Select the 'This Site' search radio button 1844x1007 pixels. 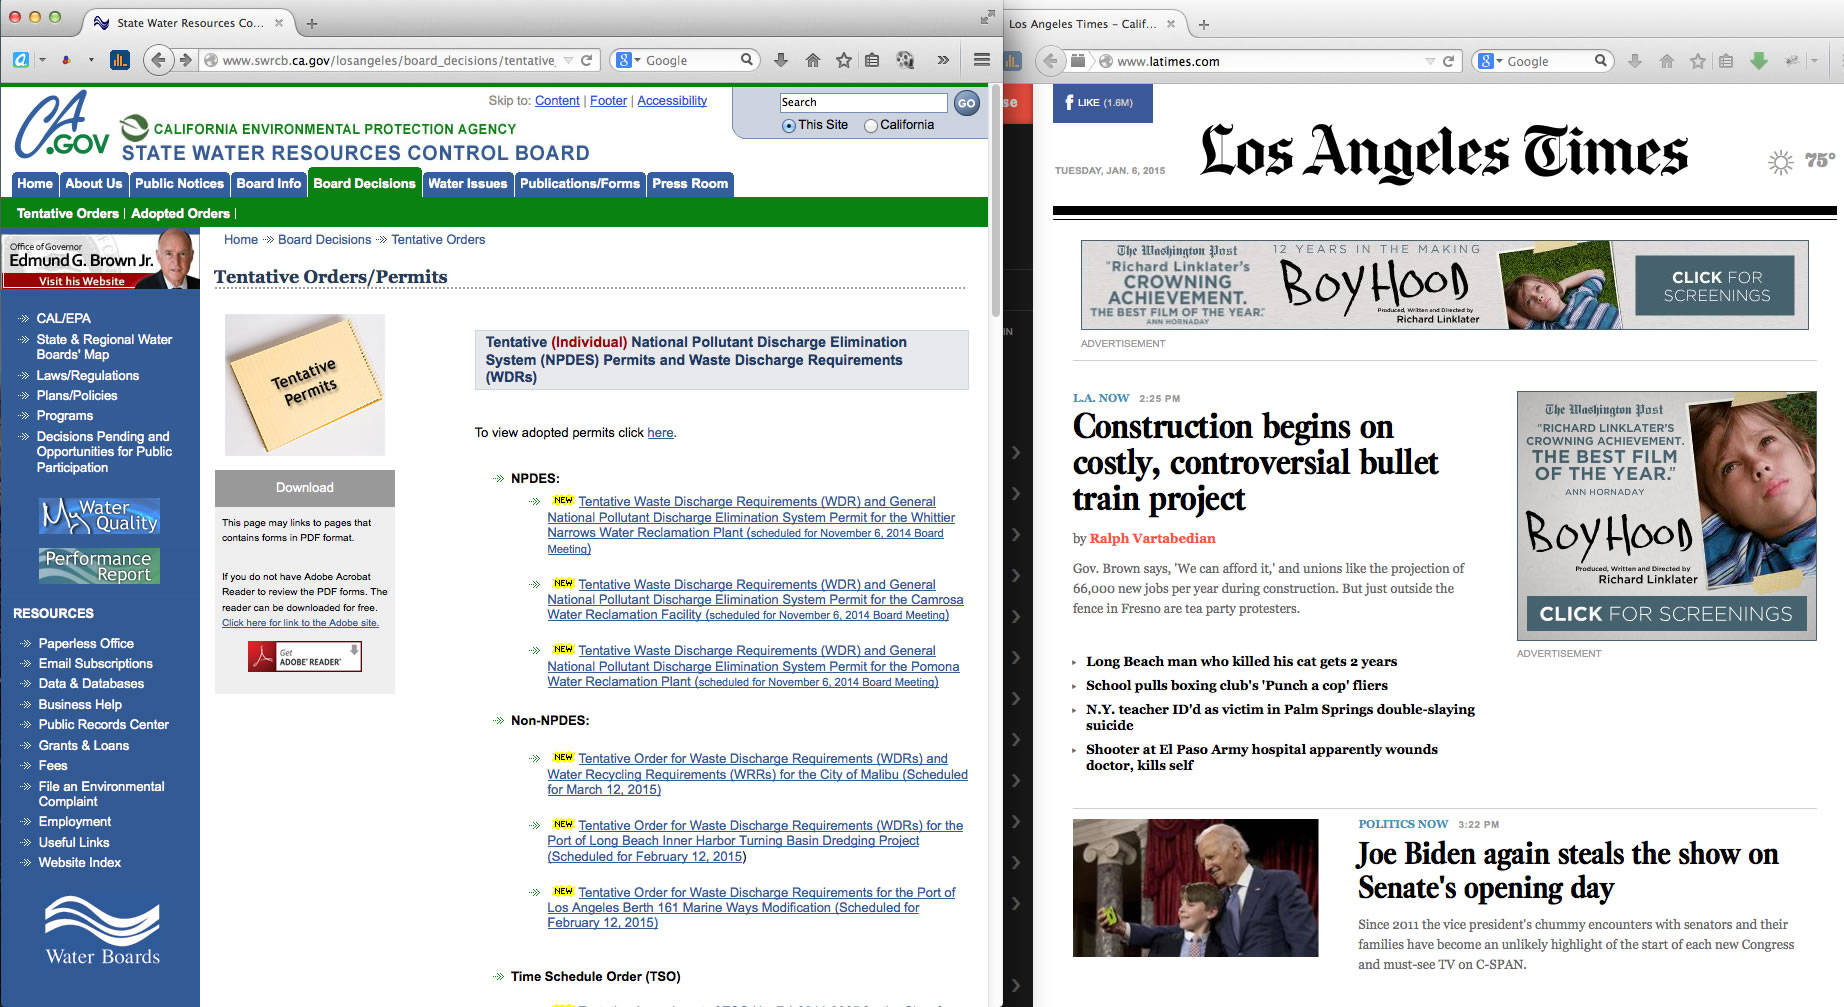click(789, 126)
